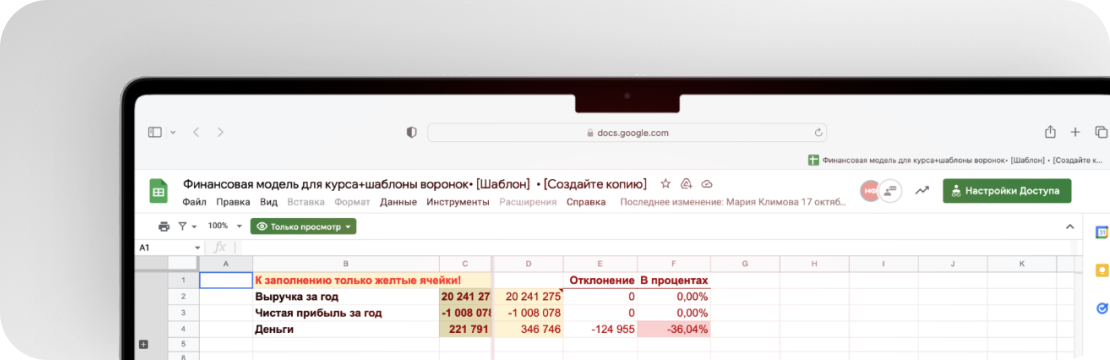Add a new tab with plus icon

(x=1075, y=132)
